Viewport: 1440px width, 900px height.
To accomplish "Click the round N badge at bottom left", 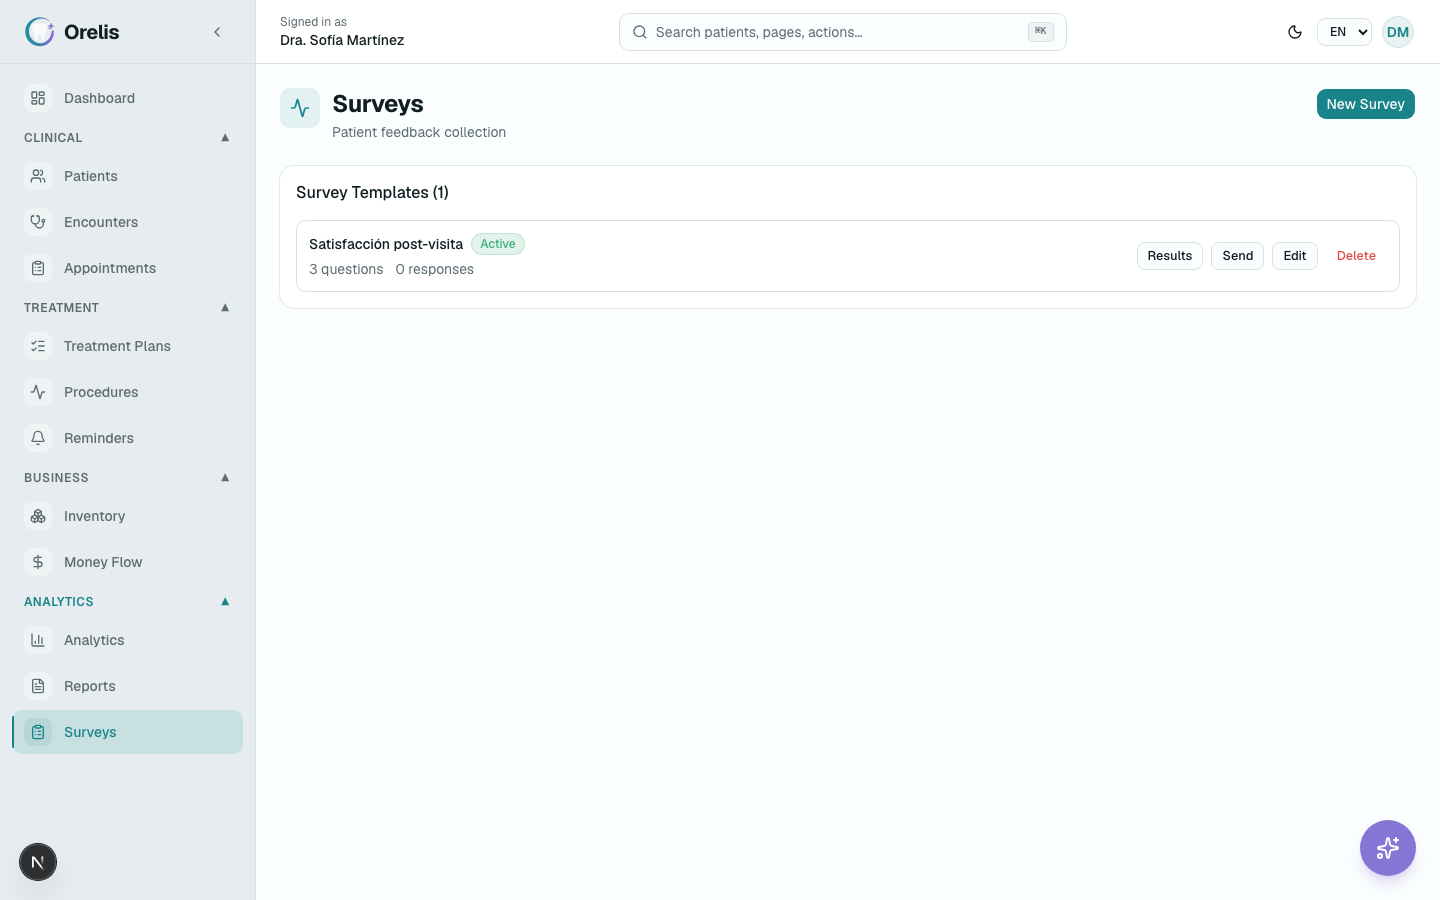I will (38, 862).
